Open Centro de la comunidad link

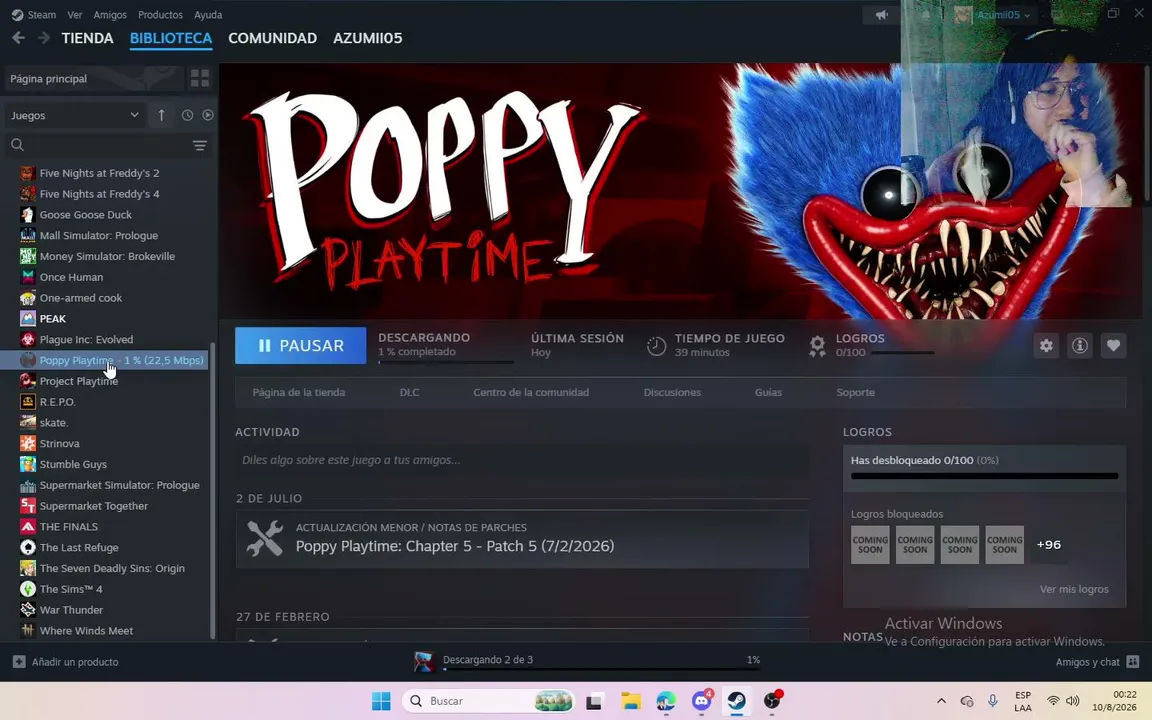531,392
